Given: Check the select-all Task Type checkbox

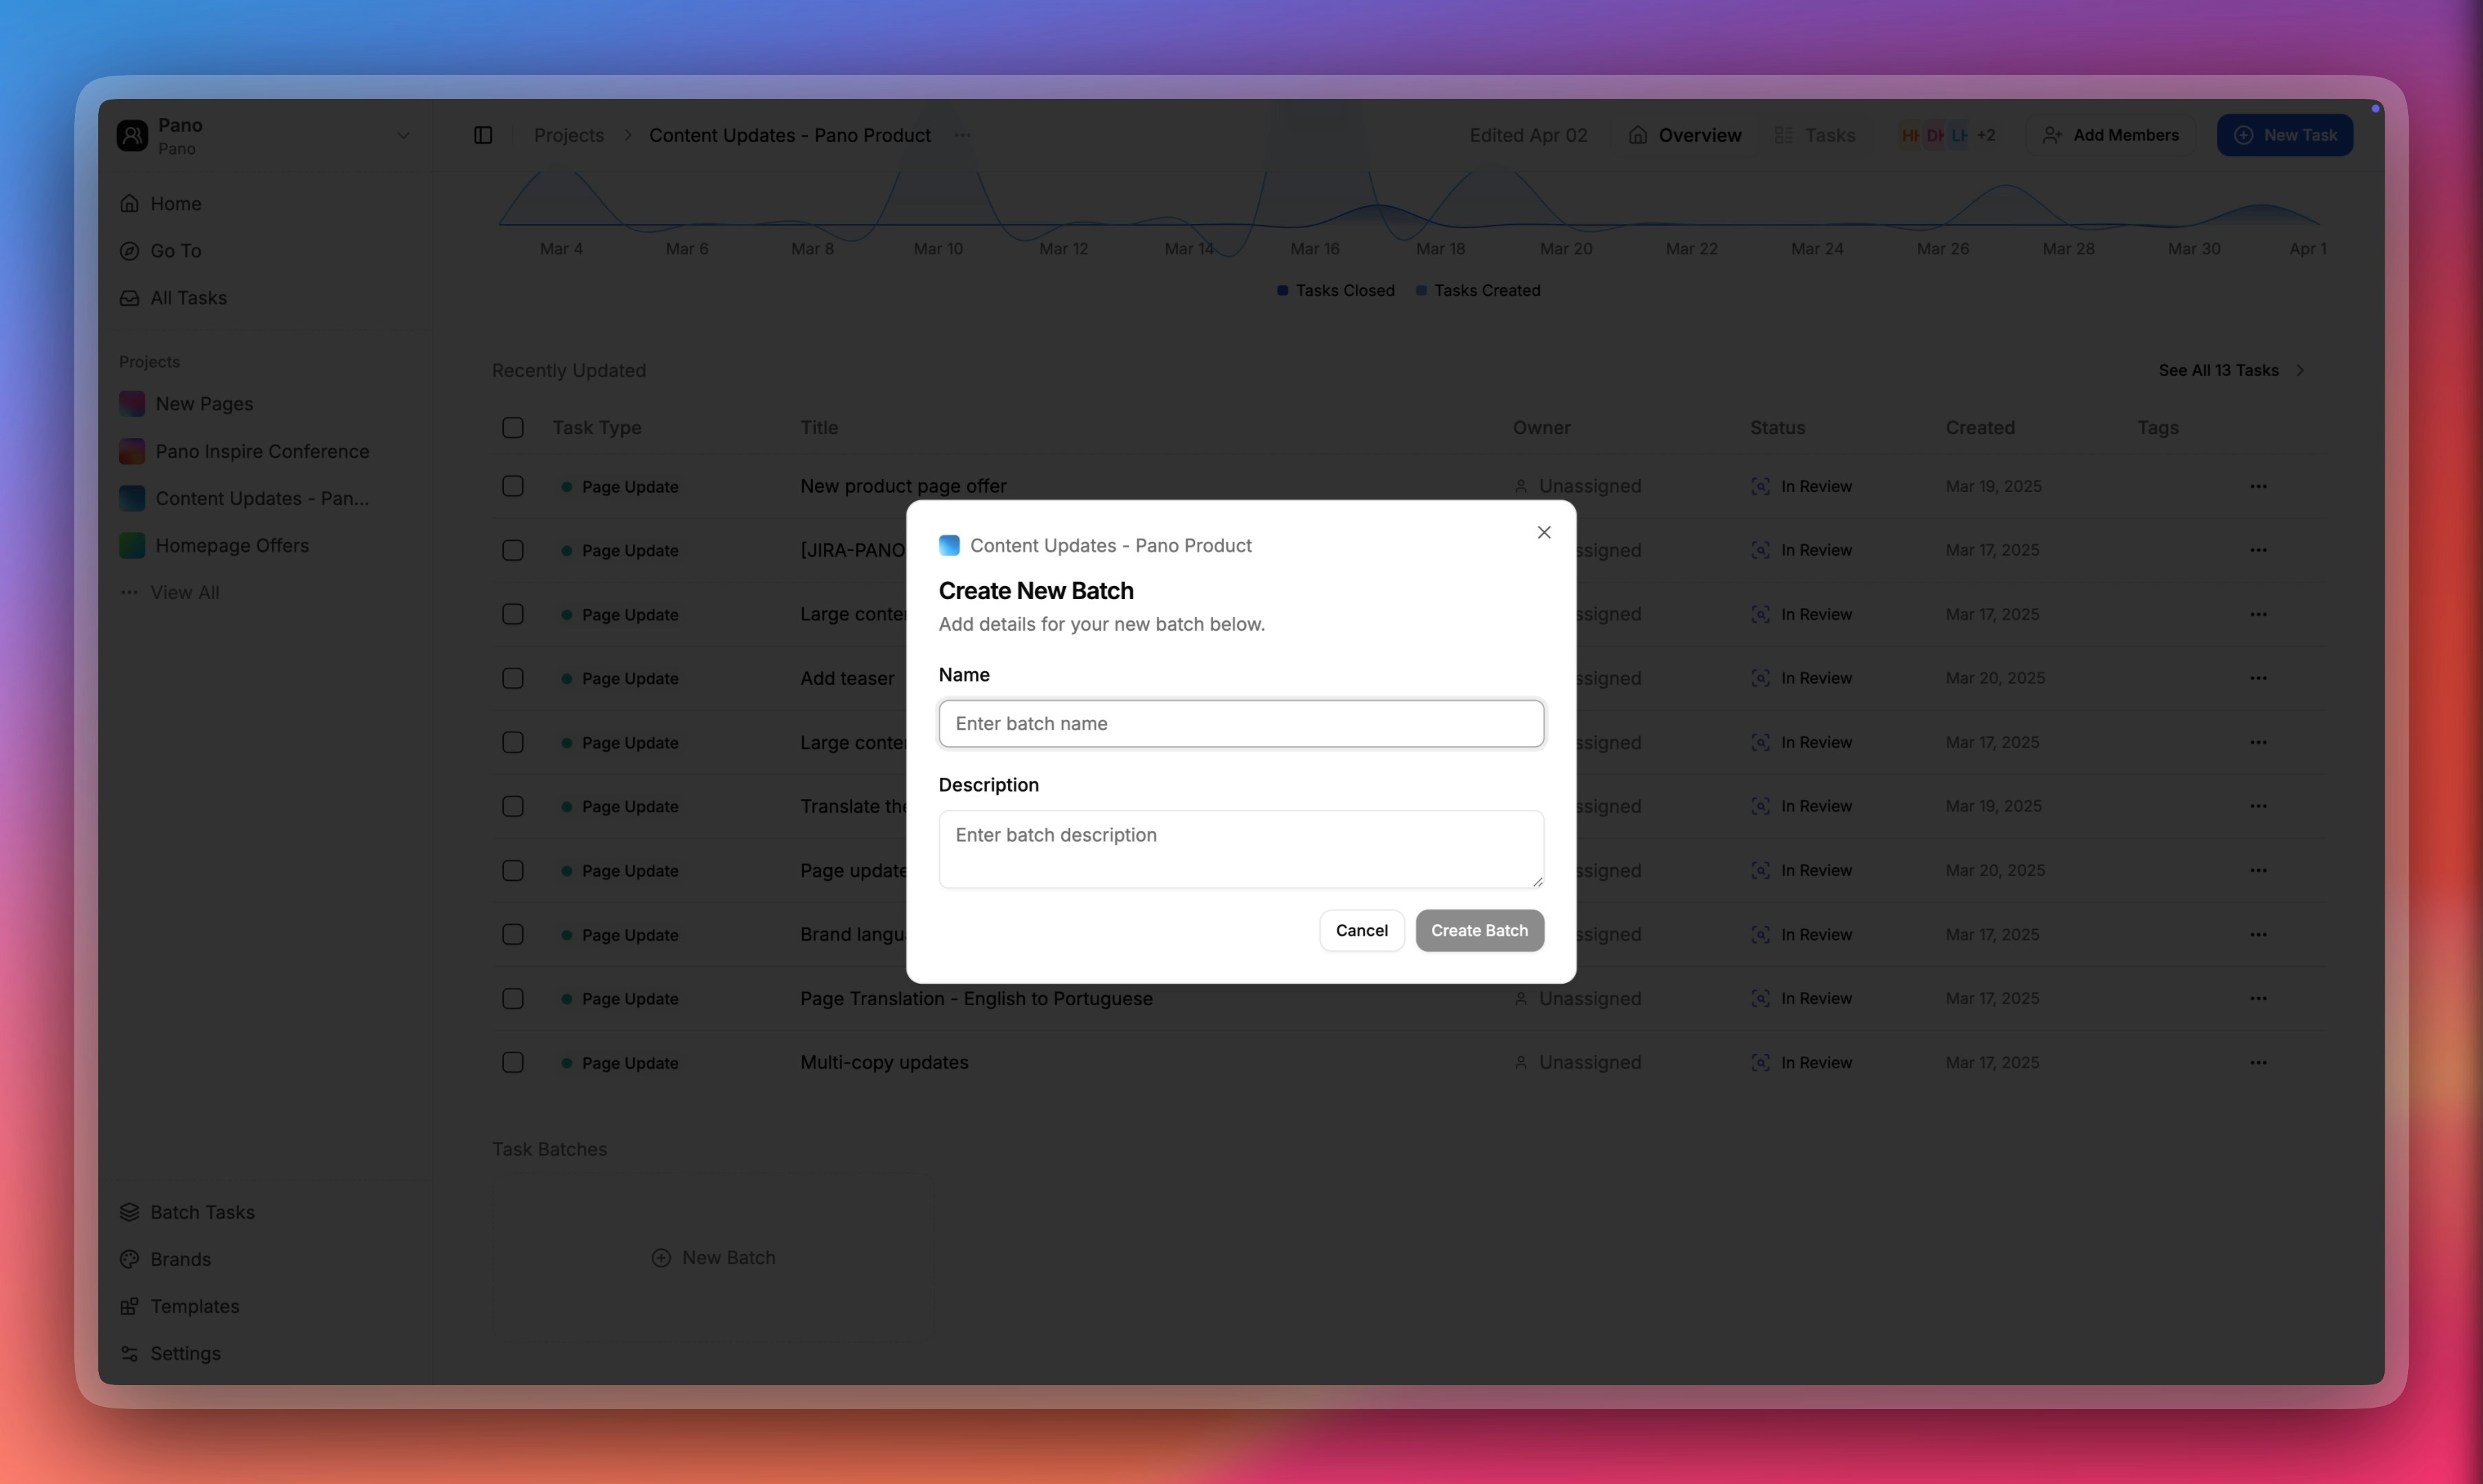Looking at the screenshot, I should click(513, 428).
